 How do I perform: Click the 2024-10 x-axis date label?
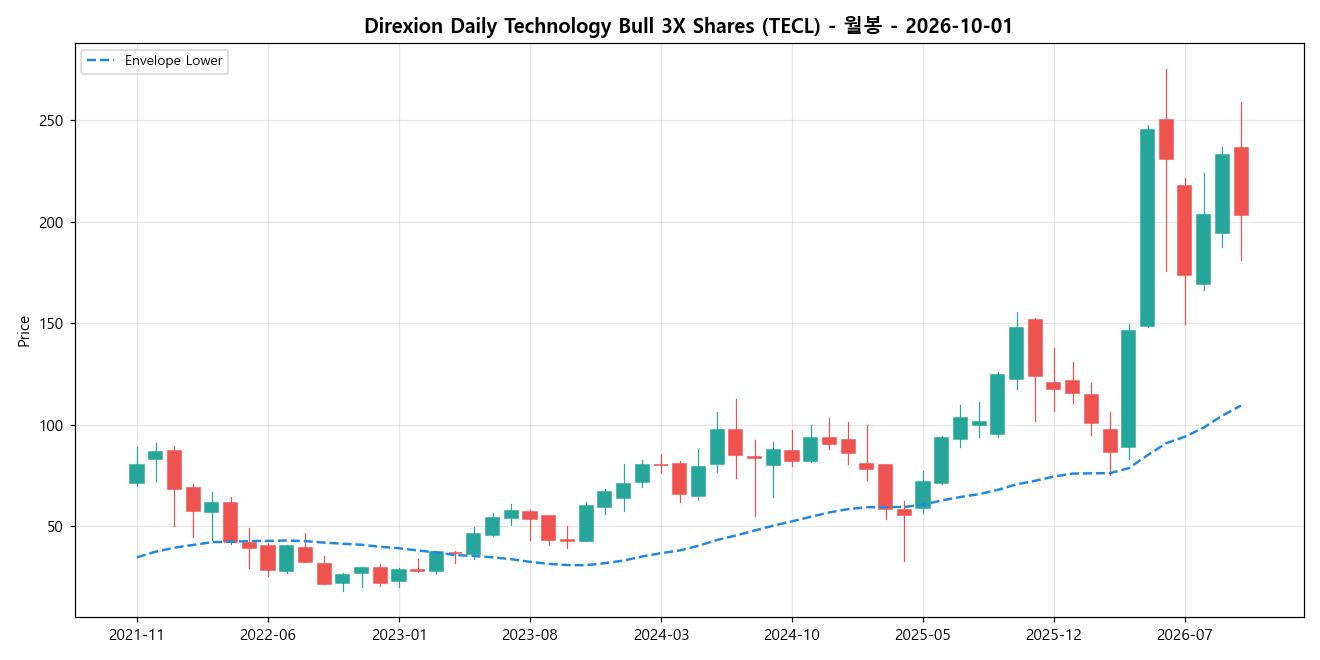[792, 635]
